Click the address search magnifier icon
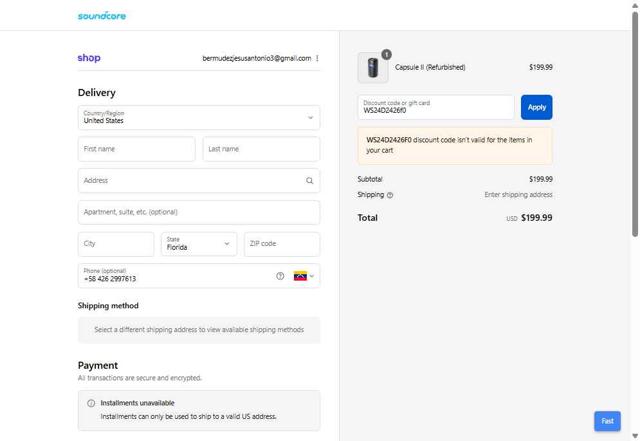Screen dimensions: 640x441 click(310, 180)
